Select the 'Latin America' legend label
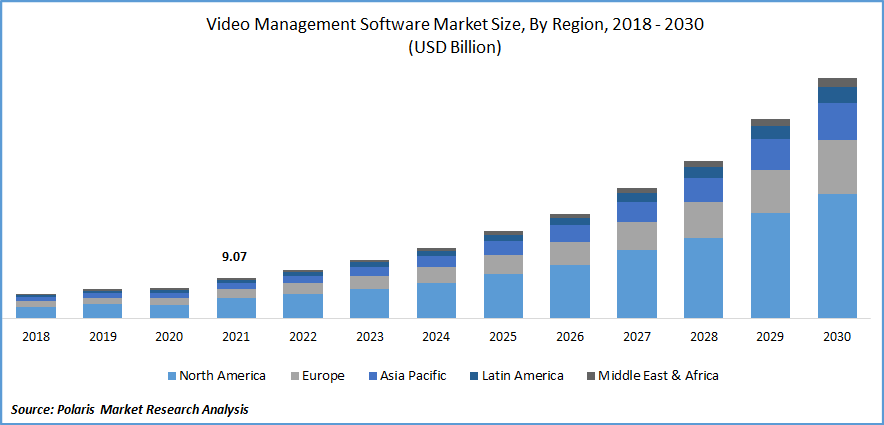This screenshot has width=884, height=425. tap(522, 376)
